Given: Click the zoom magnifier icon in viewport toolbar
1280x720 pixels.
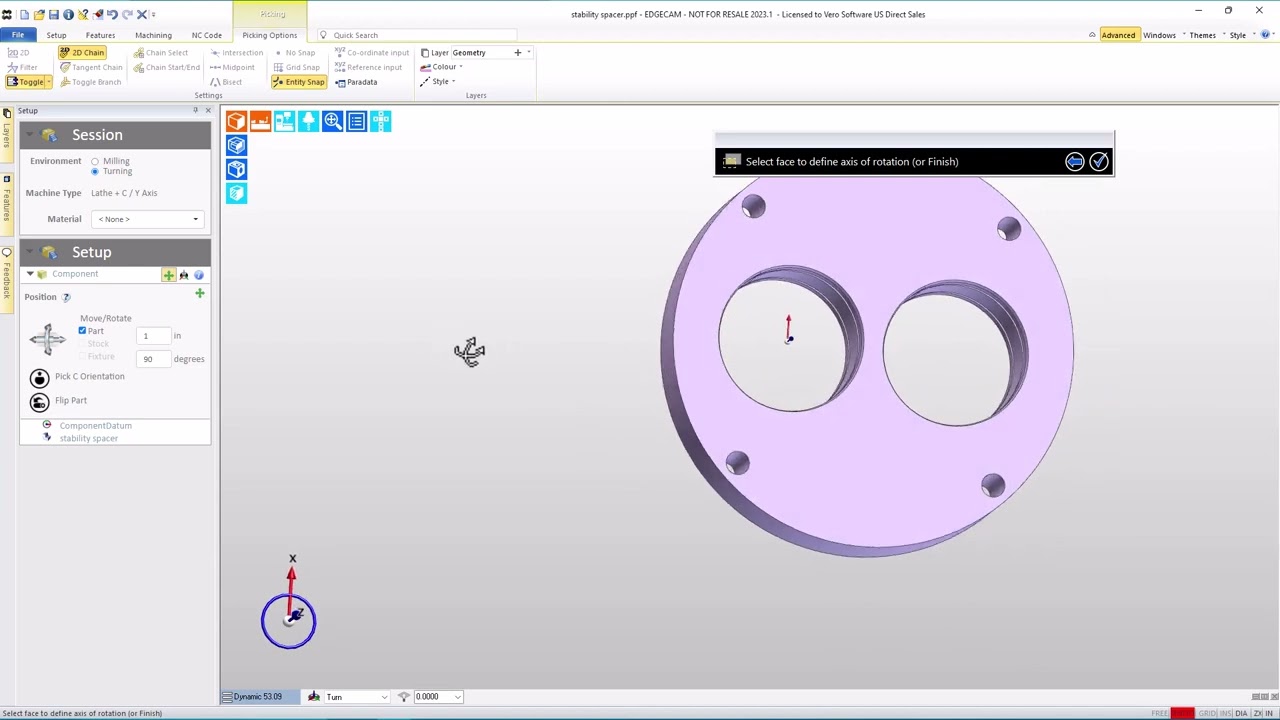Looking at the screenshot, I should 332,121.
